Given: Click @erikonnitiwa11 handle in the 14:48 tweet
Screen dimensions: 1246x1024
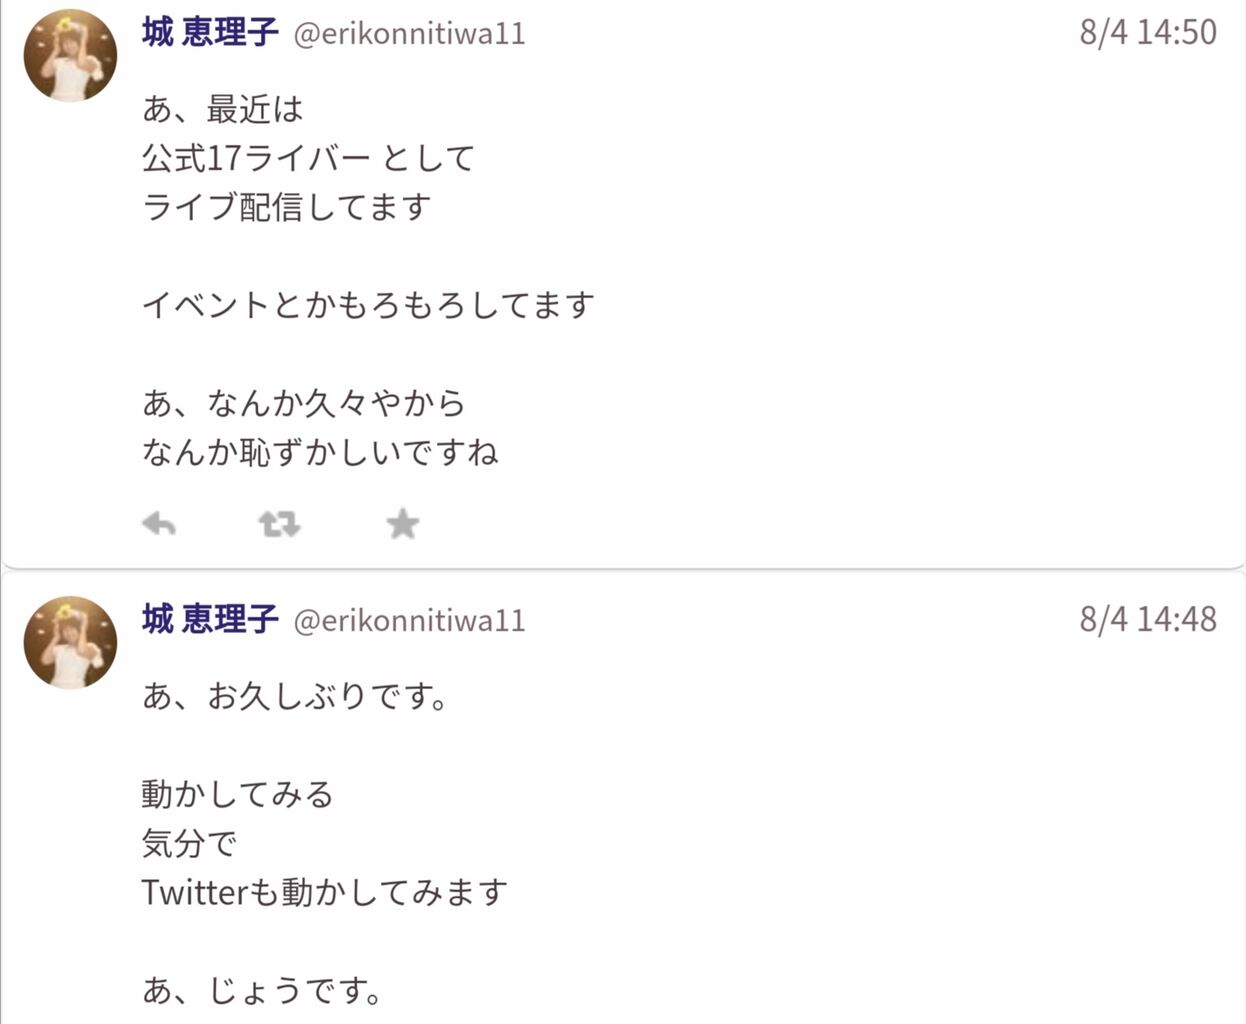Looking at the screenshot, I should [409, 621].
